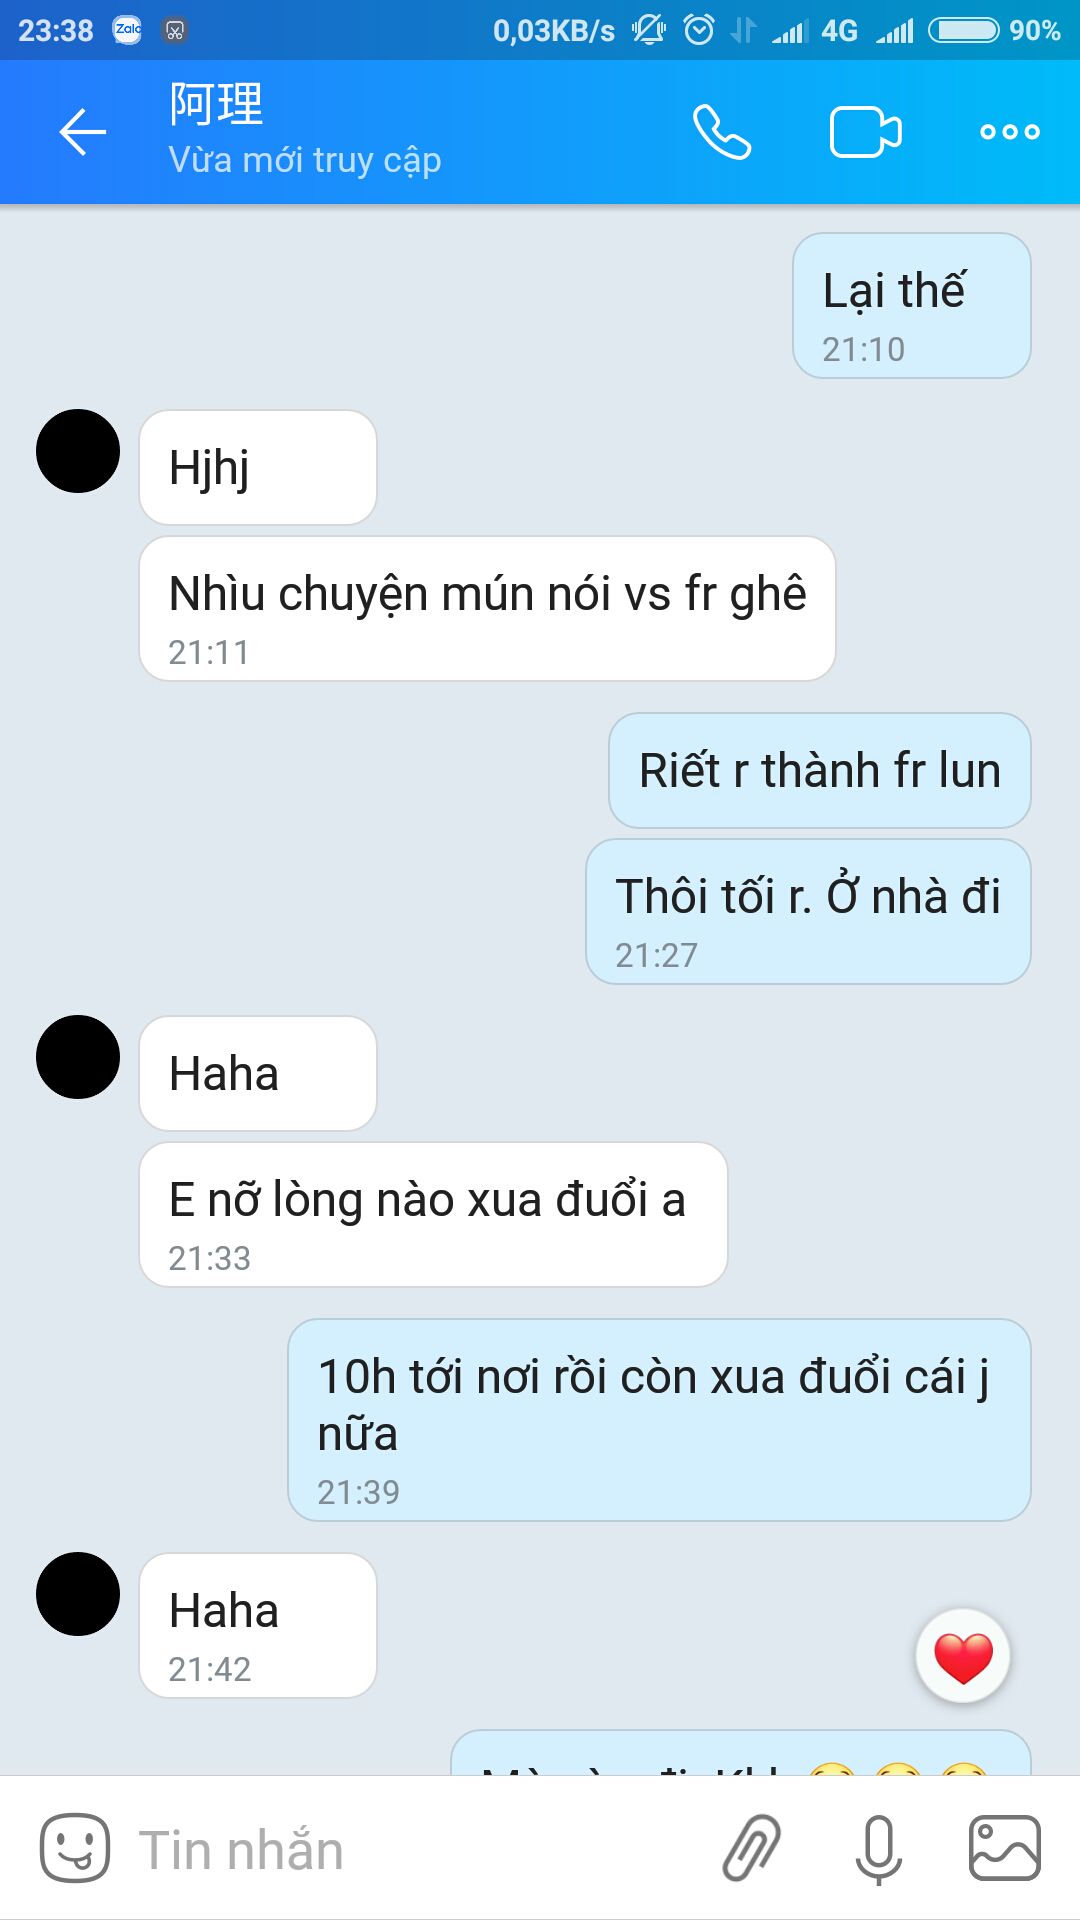Focus the Tin nhắn message field
1080x1920 pixels.
pyautogui.click(x=400, y=1849)
